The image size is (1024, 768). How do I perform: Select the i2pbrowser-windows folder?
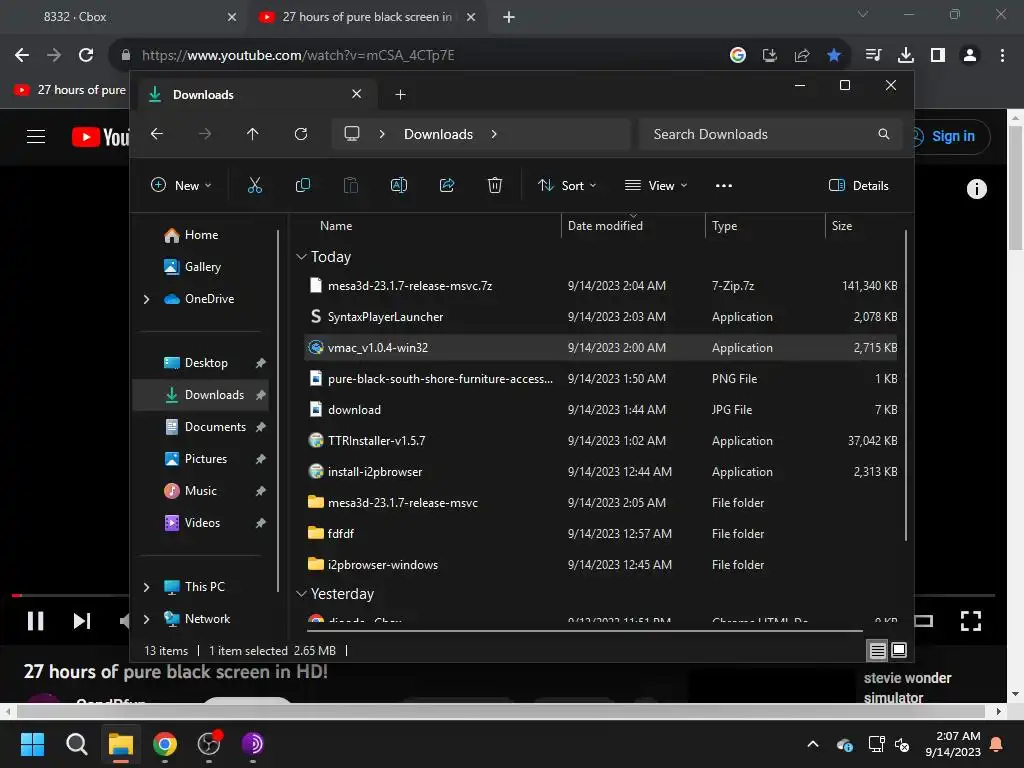[601, 565]
